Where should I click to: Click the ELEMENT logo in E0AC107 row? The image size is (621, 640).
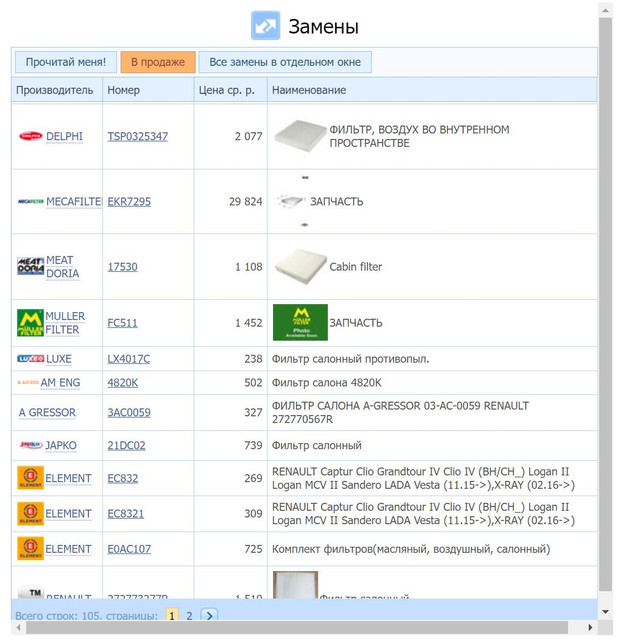point(30,549)
